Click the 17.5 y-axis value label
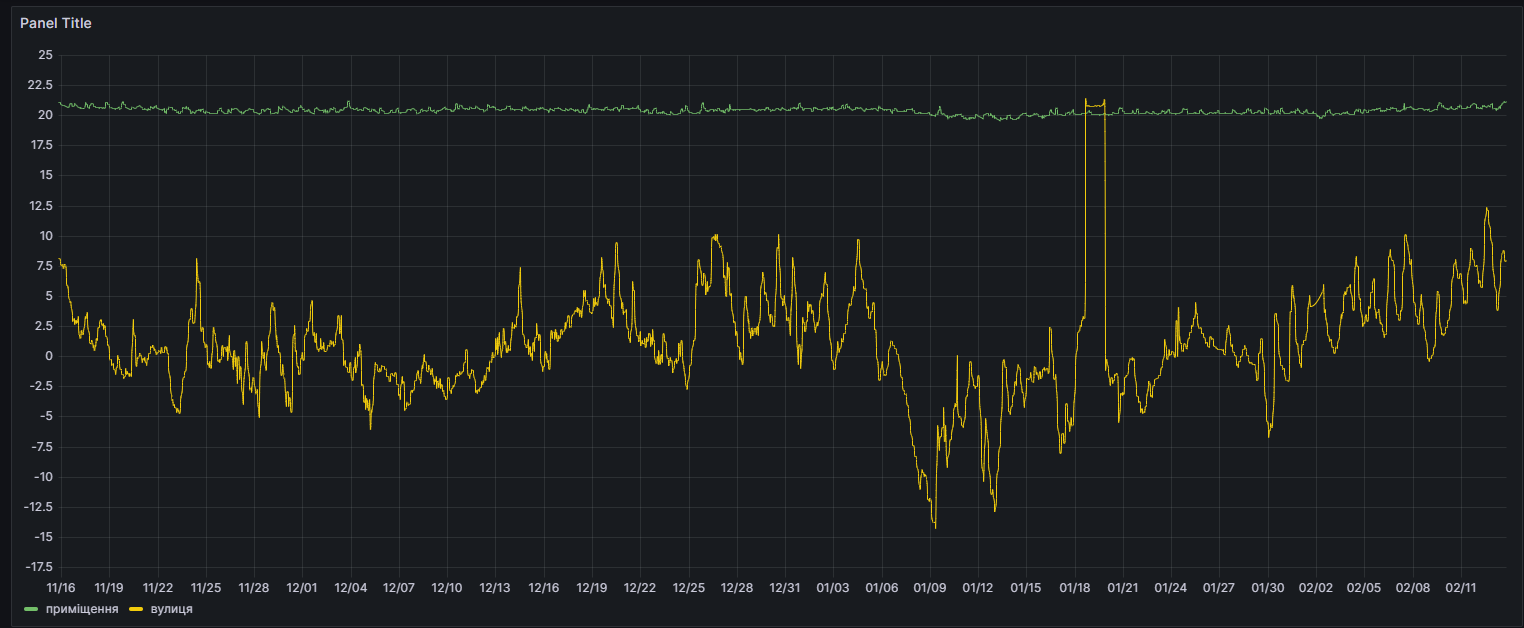The width and height of the screenshot is (1524, 628). [39, 145]
